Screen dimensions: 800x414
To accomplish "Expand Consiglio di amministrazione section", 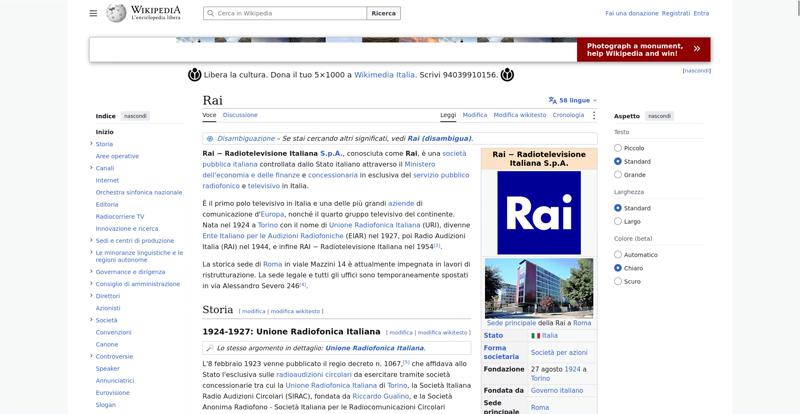I will click(x=91, y=284).
